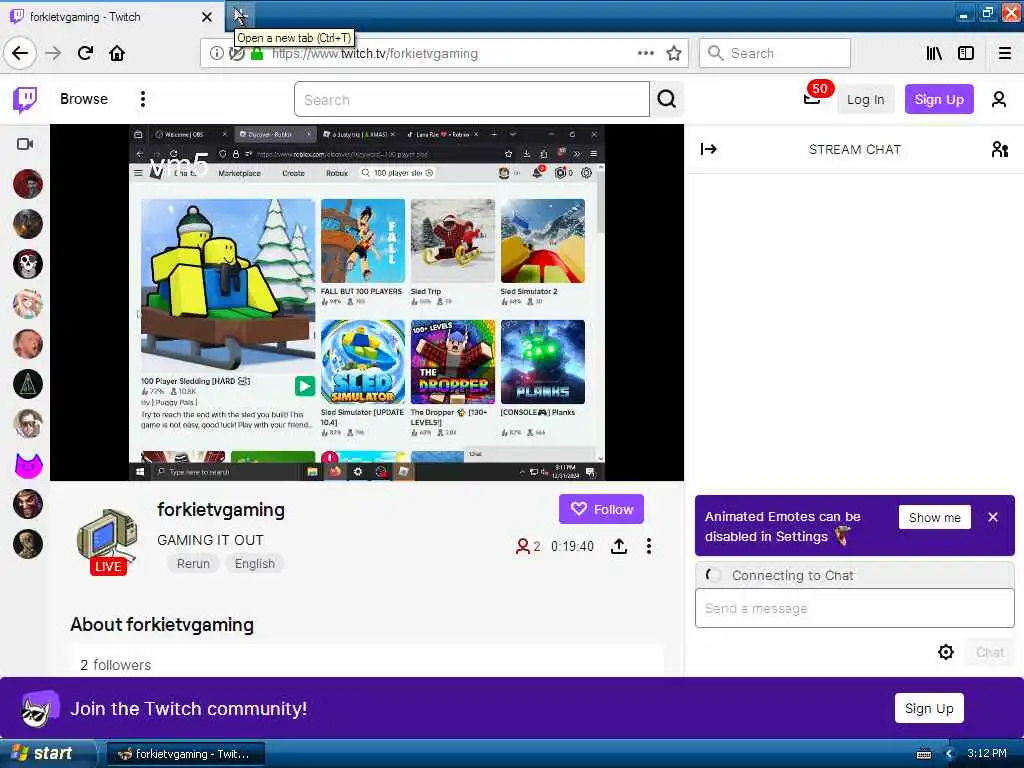Click the GAMING IT OUT stream title
The image size is (1024, 768).
pos(210,540)
